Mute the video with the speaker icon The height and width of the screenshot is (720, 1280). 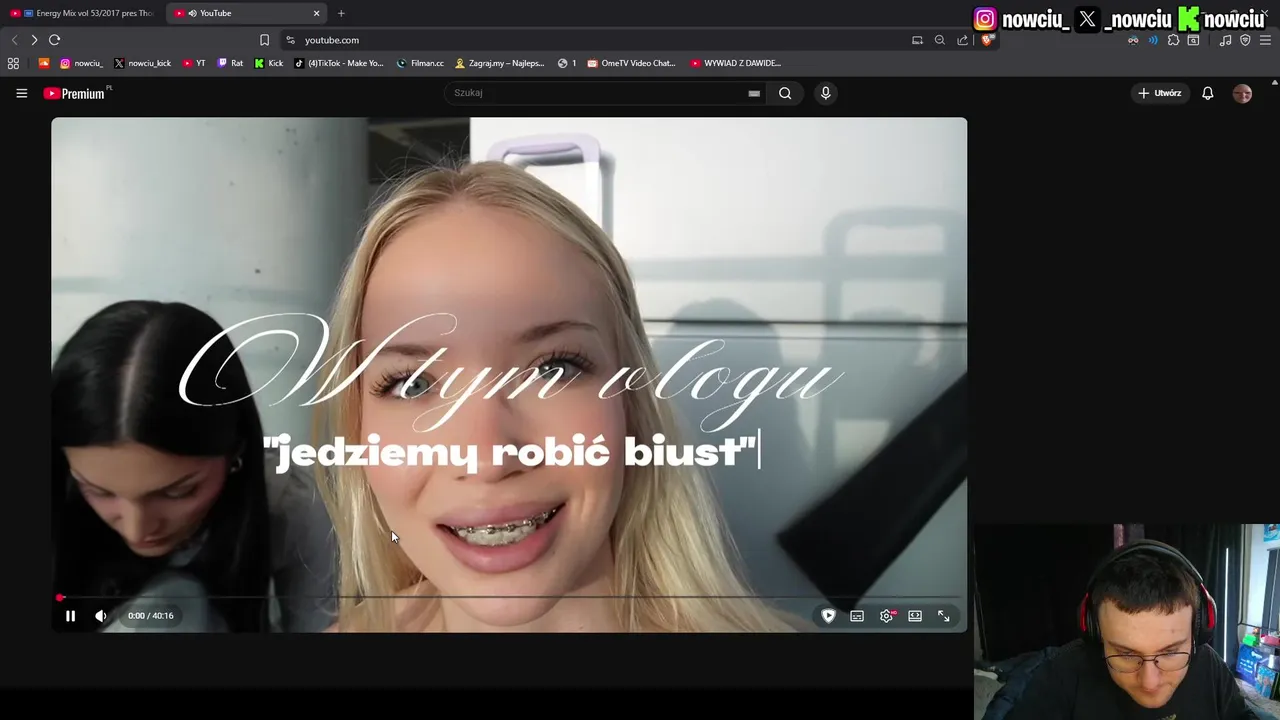click(x=101, y=616)
